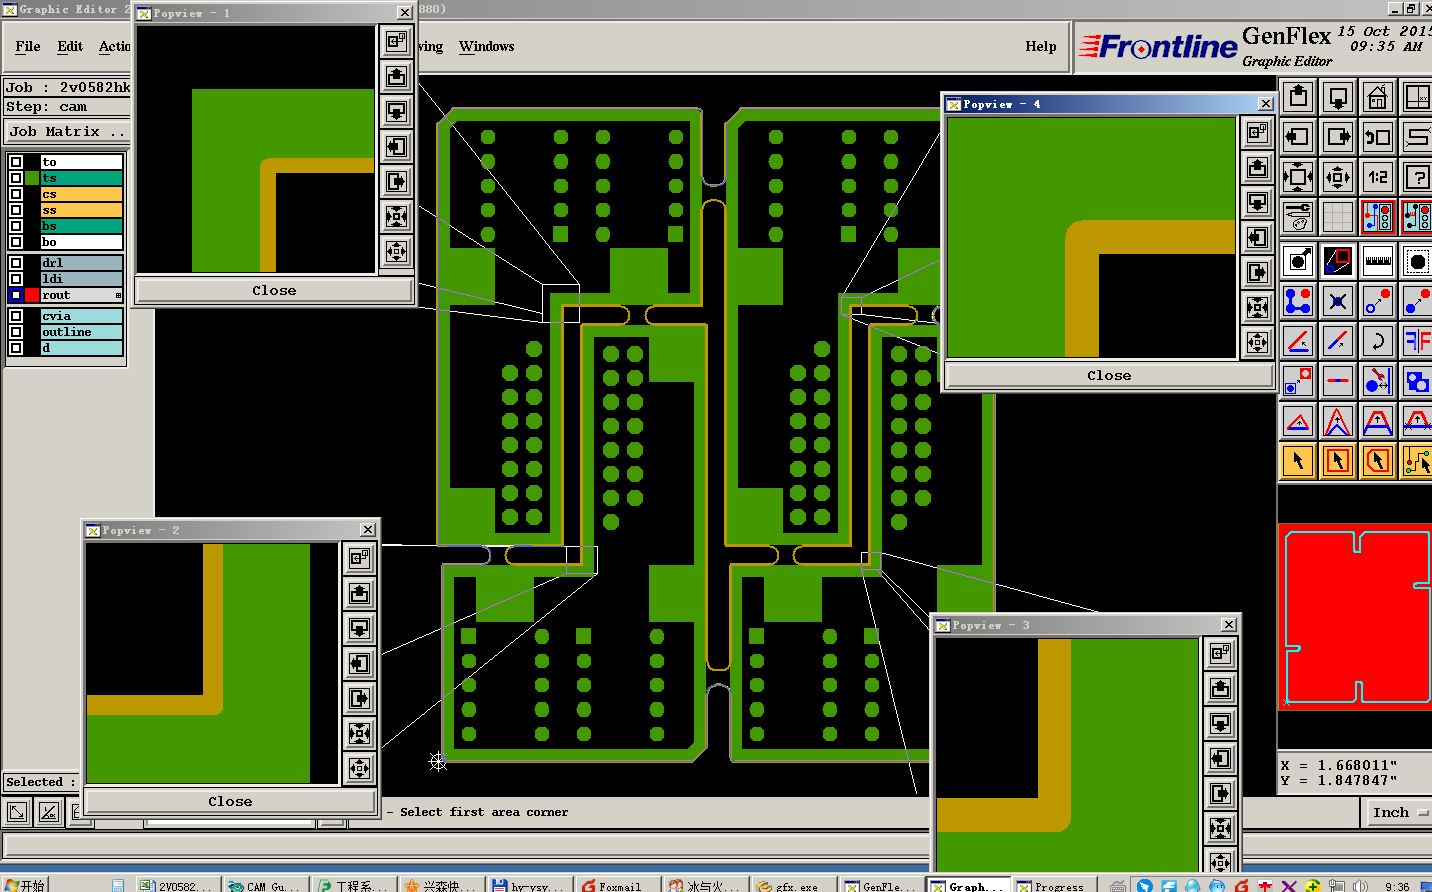This screenshot has height=892, width=1432.
Task: Click Close button in Popview 4
Action: [x=1109, y=375]
